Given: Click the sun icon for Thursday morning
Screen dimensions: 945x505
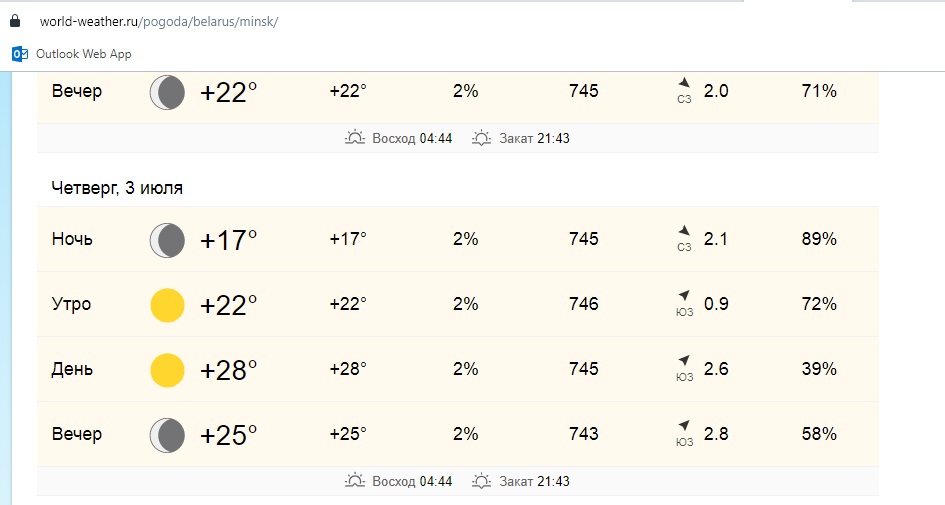Looking at the screenshot, I should (167, 305).
